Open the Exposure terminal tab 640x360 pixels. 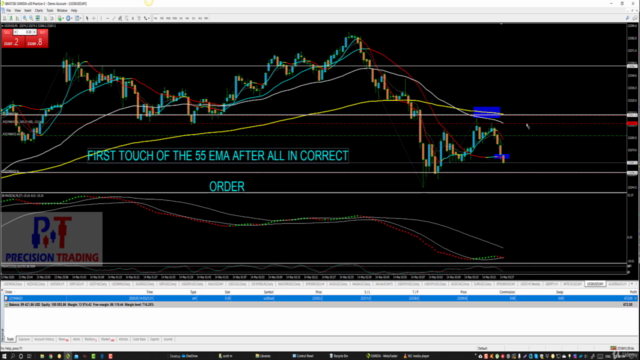[x=24, y=339]
